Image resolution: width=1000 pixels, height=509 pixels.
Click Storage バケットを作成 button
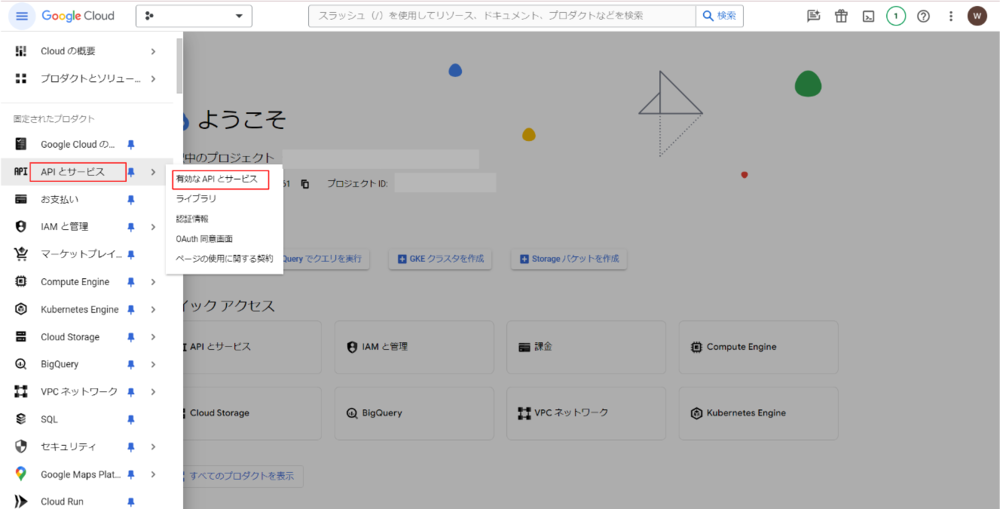(x=569, y=259)
